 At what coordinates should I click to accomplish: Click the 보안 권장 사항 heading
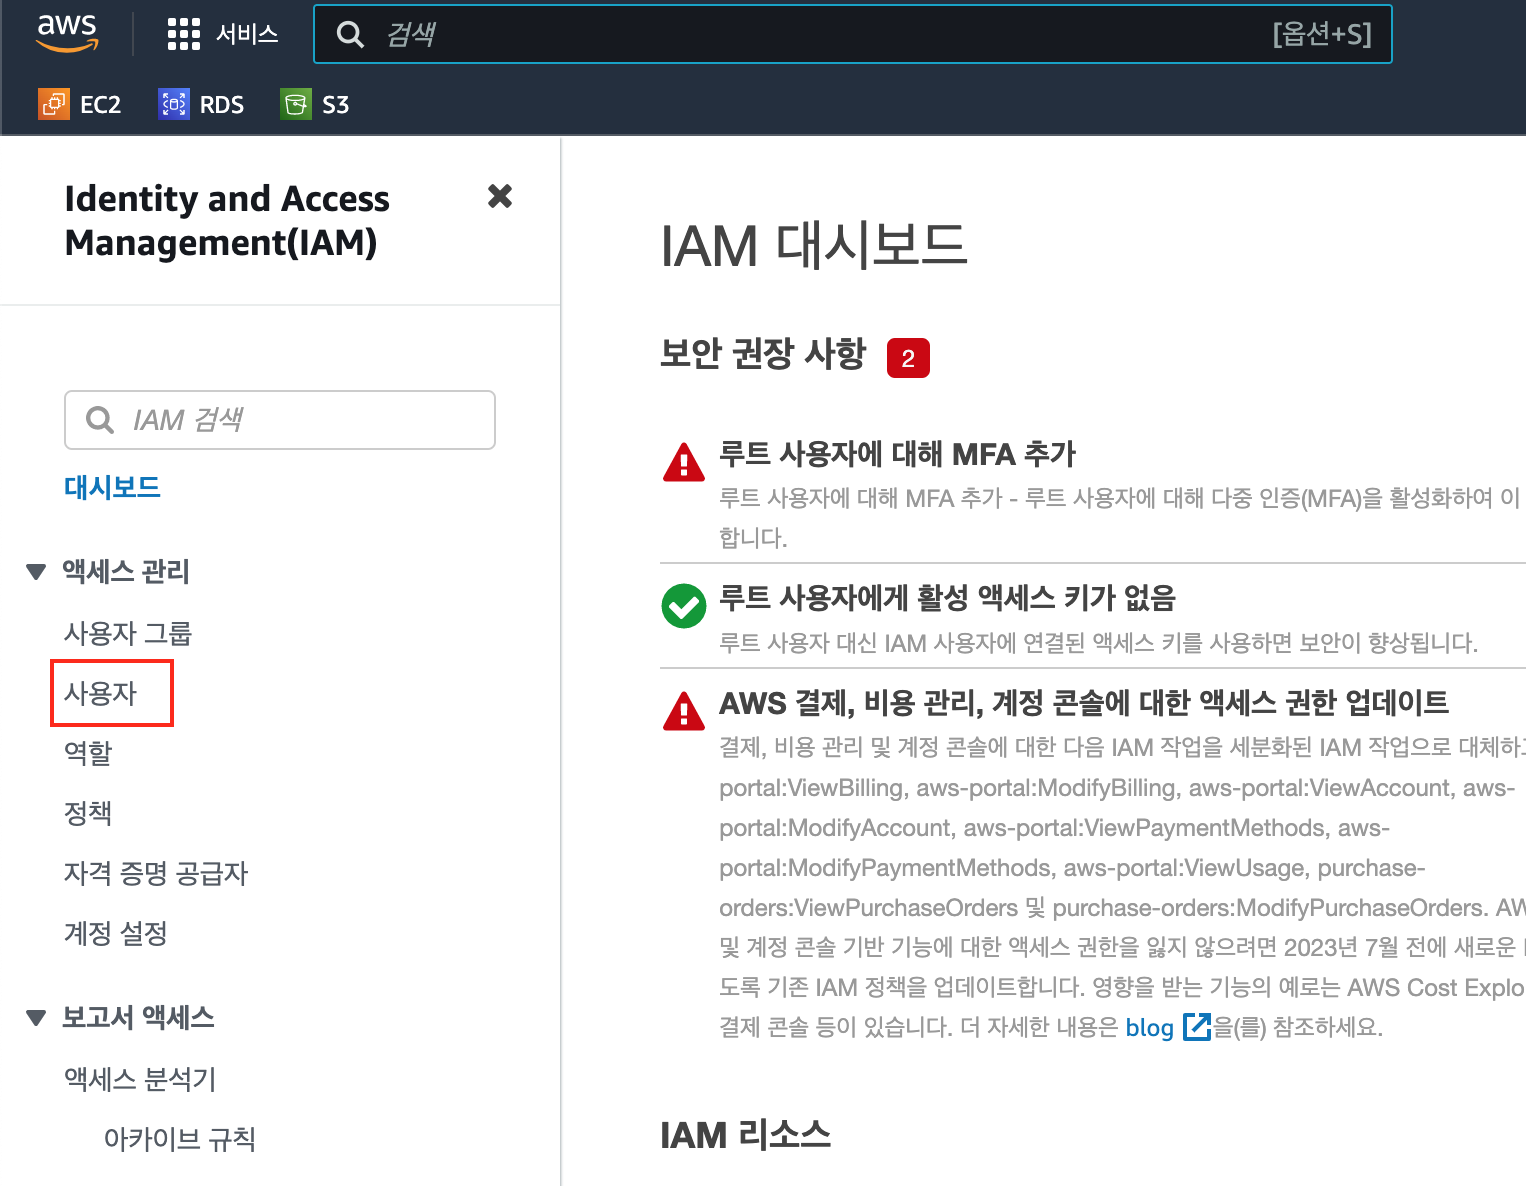coord(763,354)
